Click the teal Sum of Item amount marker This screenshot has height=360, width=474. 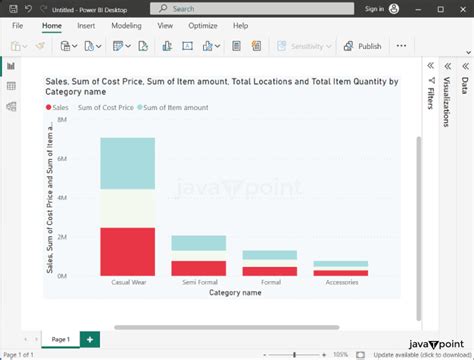pos(140,107)
